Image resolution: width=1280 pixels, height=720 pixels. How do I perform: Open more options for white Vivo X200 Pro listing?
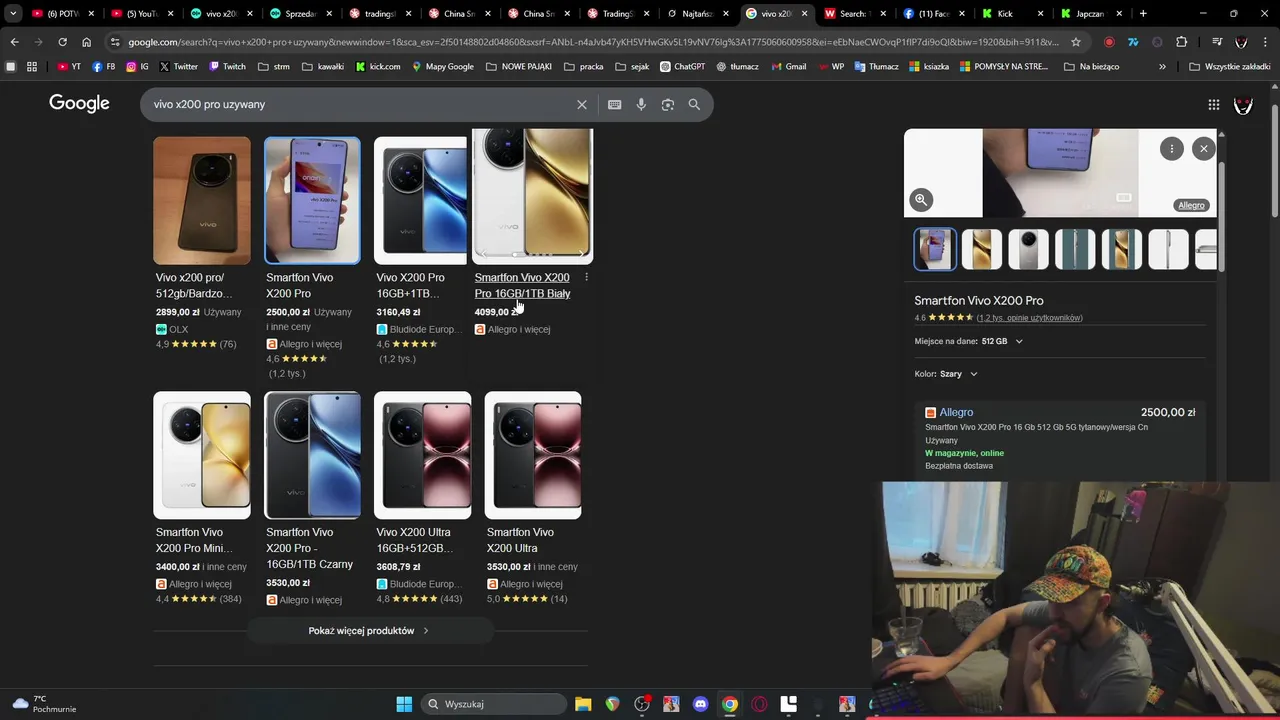[586, 277]
